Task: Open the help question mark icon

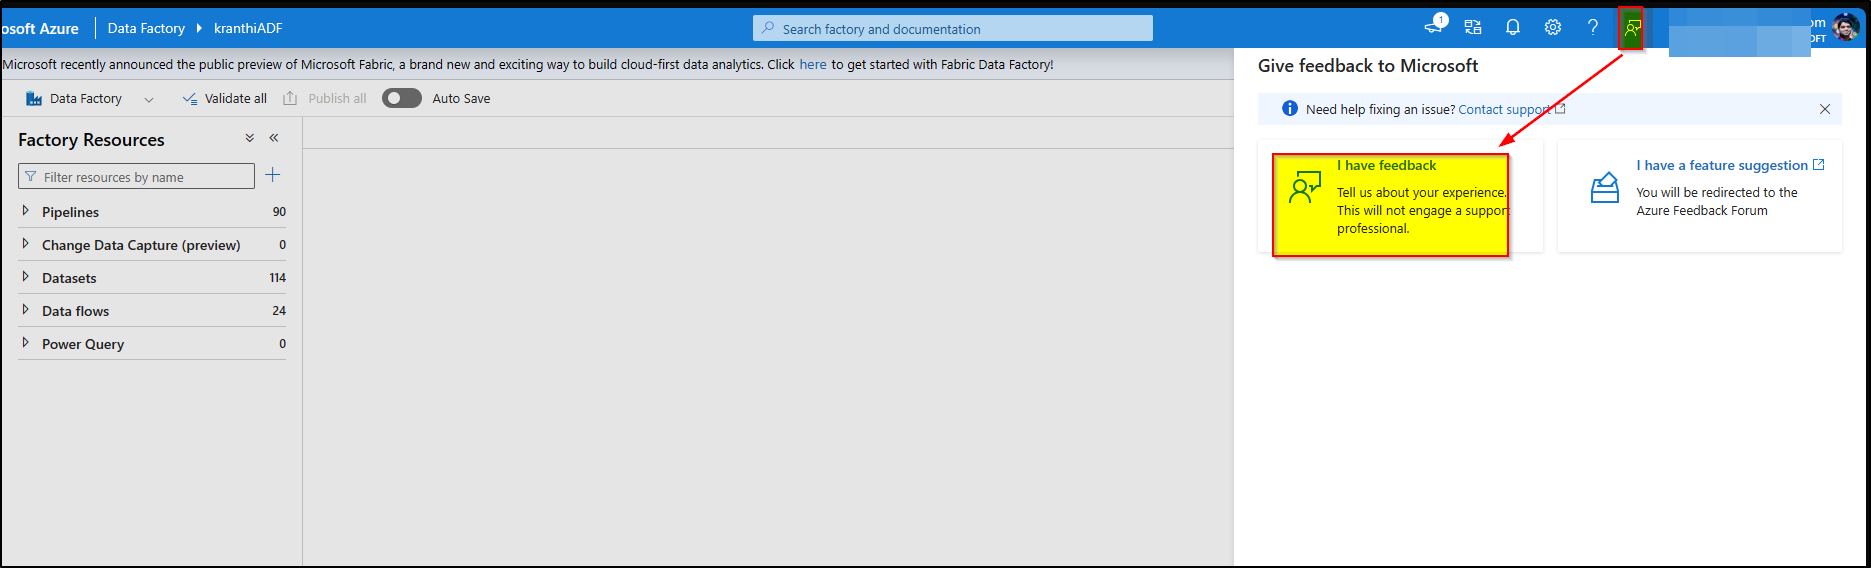Action: 1593,27
